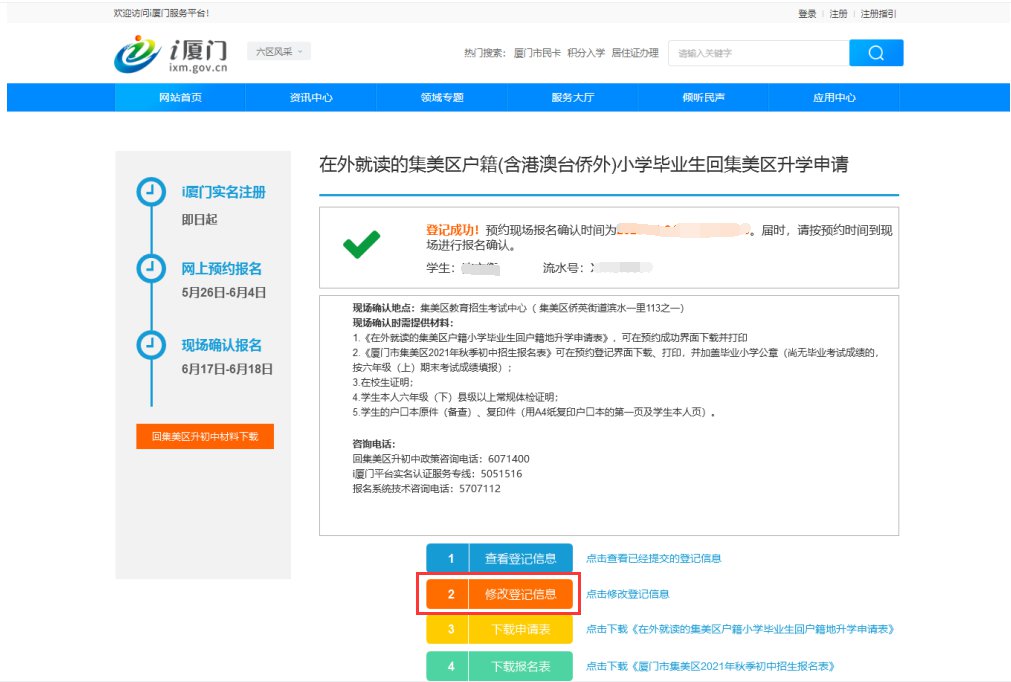Click the clock icon beside i厦门实名注册
Screen dimensions: 1011x682
tap(150, 192)
